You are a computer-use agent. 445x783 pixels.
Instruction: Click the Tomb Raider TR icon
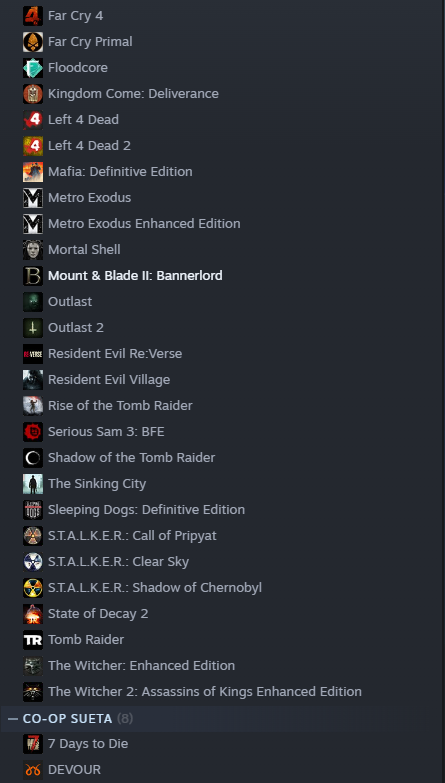[33, 639]
